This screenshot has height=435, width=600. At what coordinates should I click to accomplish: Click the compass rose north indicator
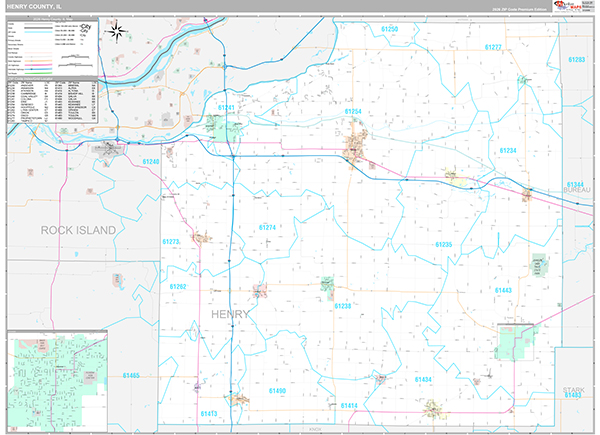click(x=117, y=31)
